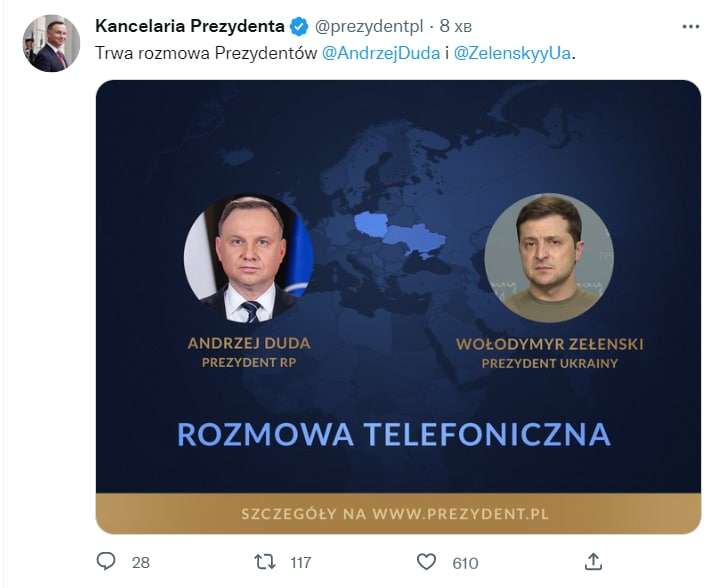Click the reply count 28
722x588 pixels.
tap(140, 563)
